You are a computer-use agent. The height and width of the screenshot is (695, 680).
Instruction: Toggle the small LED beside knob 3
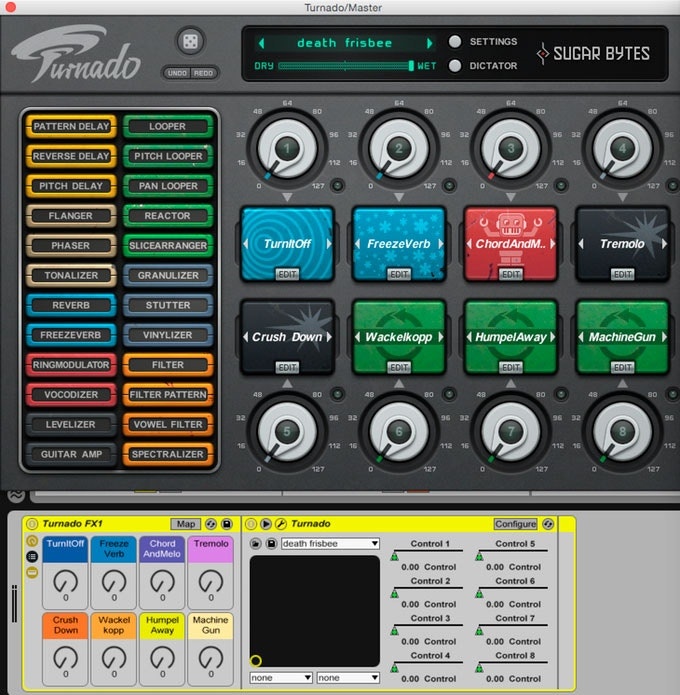tap(561, 185)
